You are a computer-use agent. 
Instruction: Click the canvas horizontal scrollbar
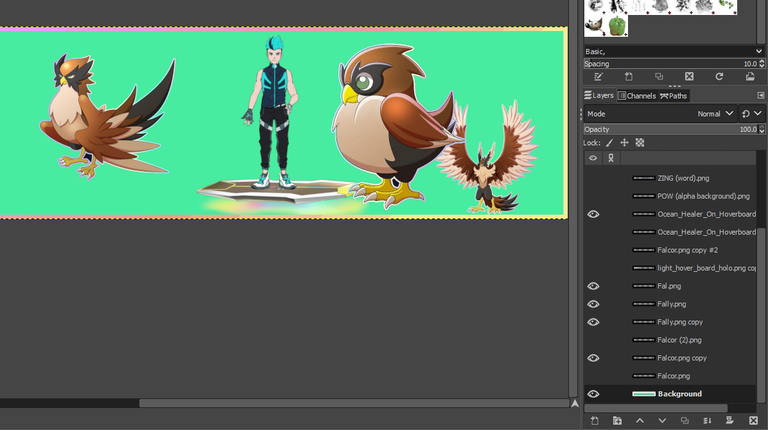354,403
